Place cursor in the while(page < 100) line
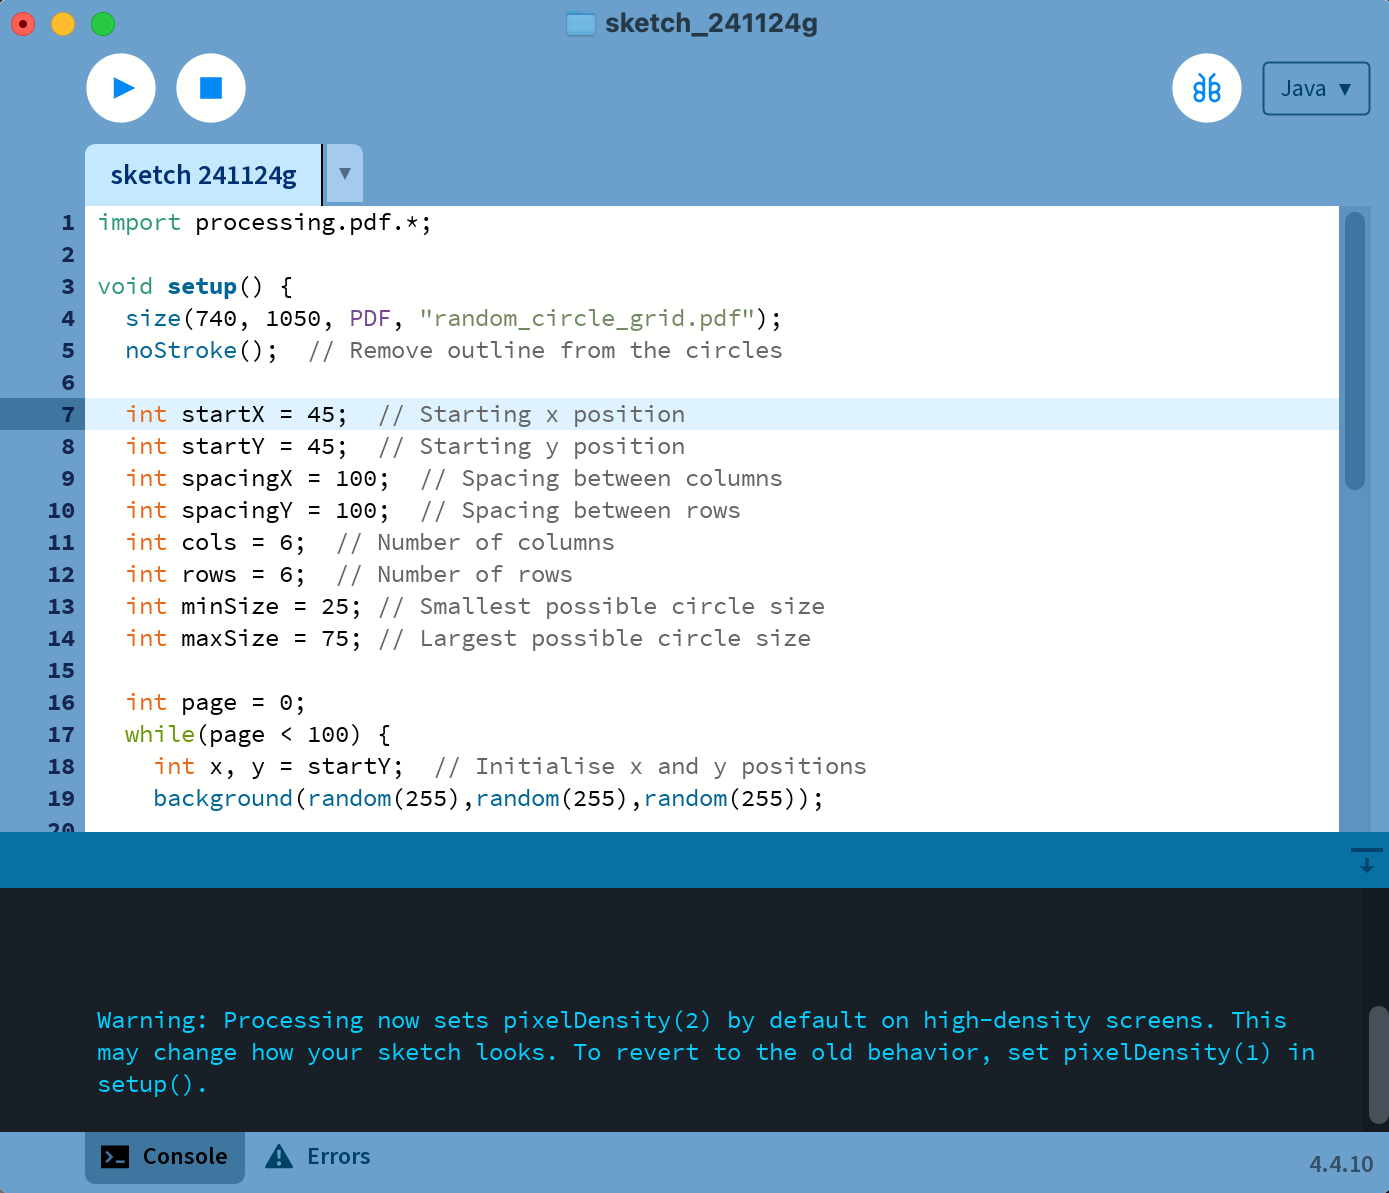The image size is (1389, 1193). (257, 735)
